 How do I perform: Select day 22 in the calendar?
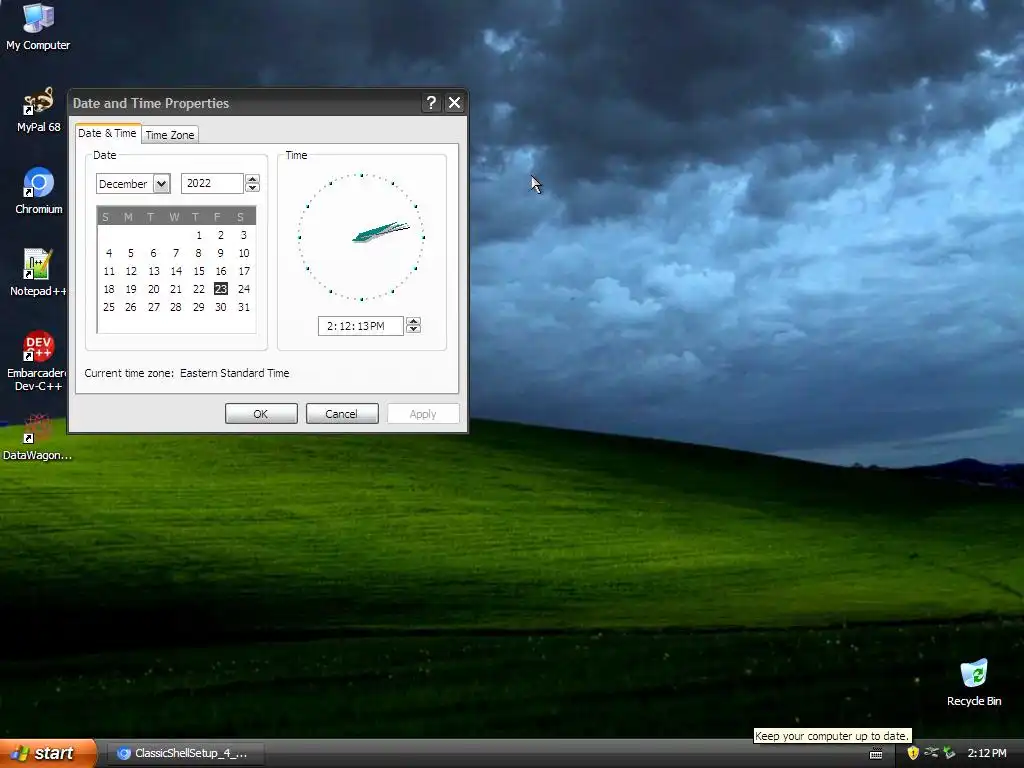[199, 289]
